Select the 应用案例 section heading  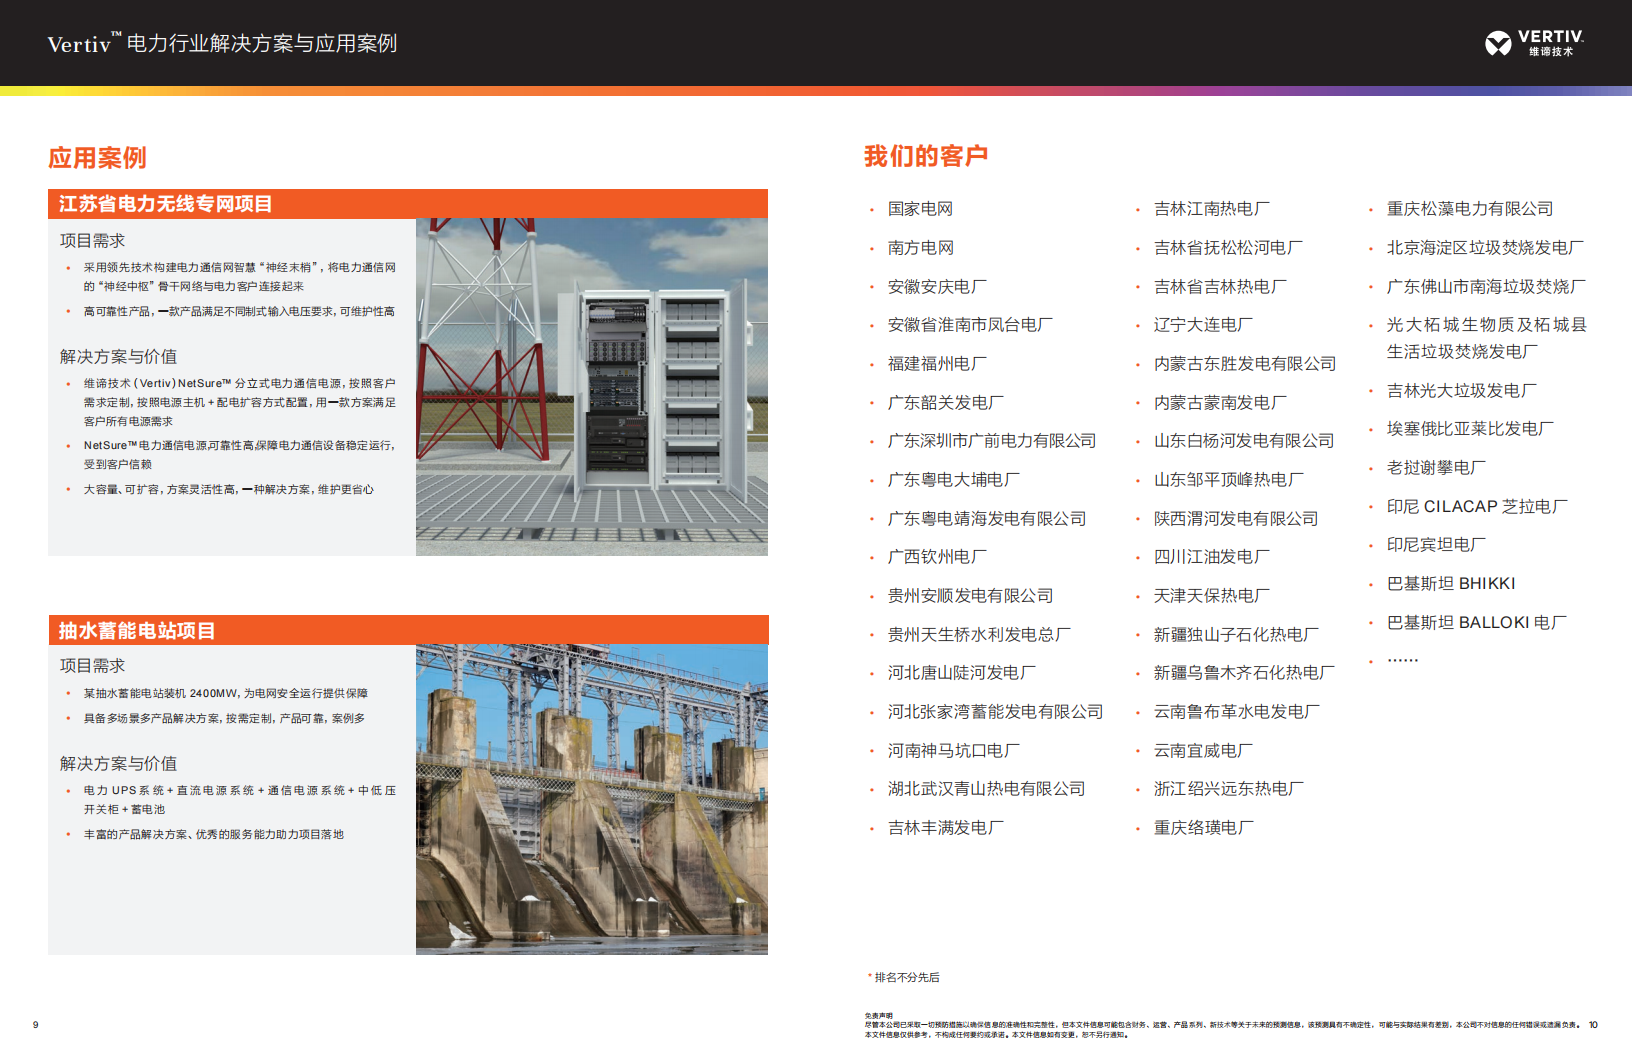click(x=97, y=158)
